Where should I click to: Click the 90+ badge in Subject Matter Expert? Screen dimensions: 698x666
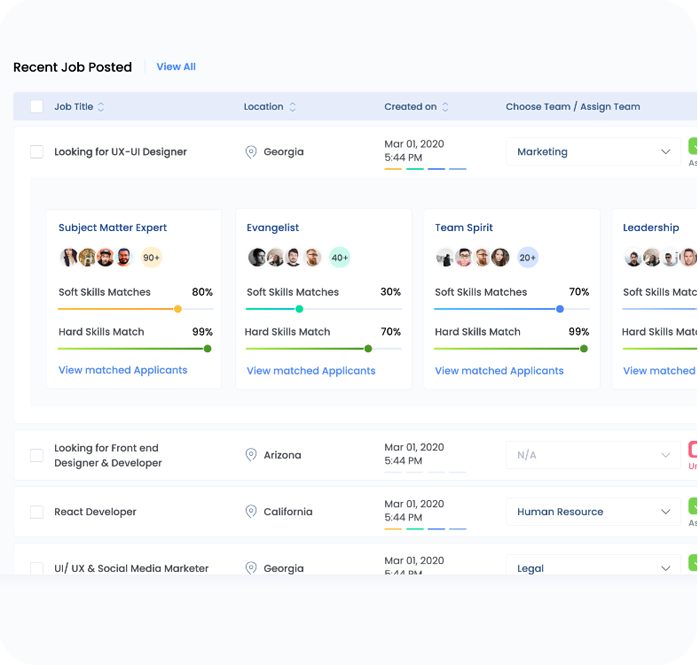151,258
